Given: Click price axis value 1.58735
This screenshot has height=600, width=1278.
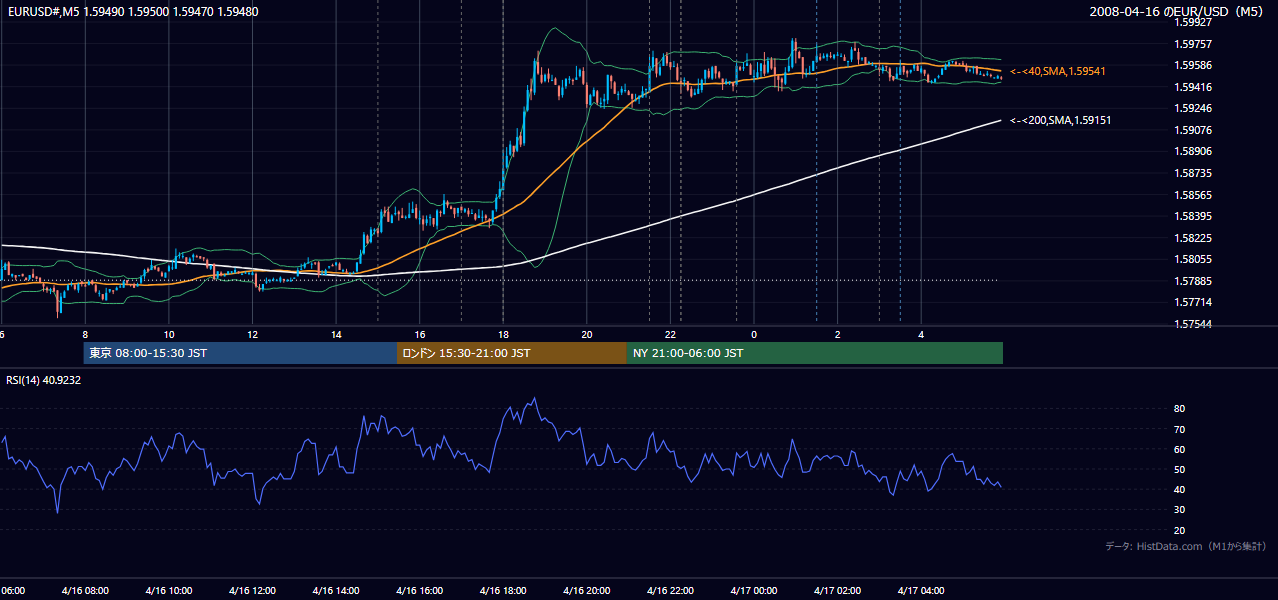Looking at the screenshot, I should point(1192,173).
